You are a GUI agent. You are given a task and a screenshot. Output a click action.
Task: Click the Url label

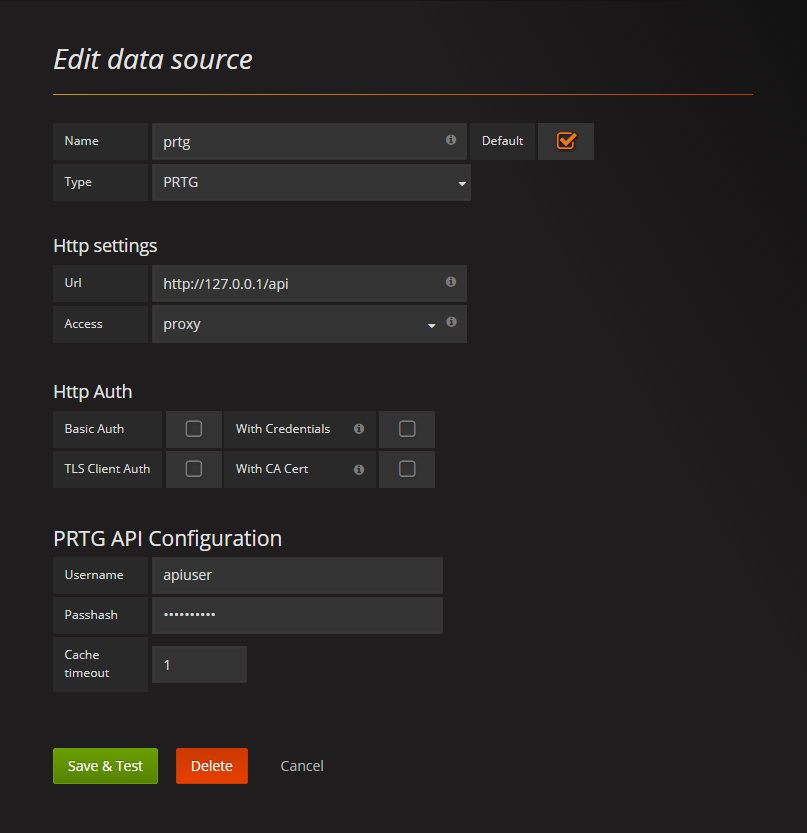[73, 283]
